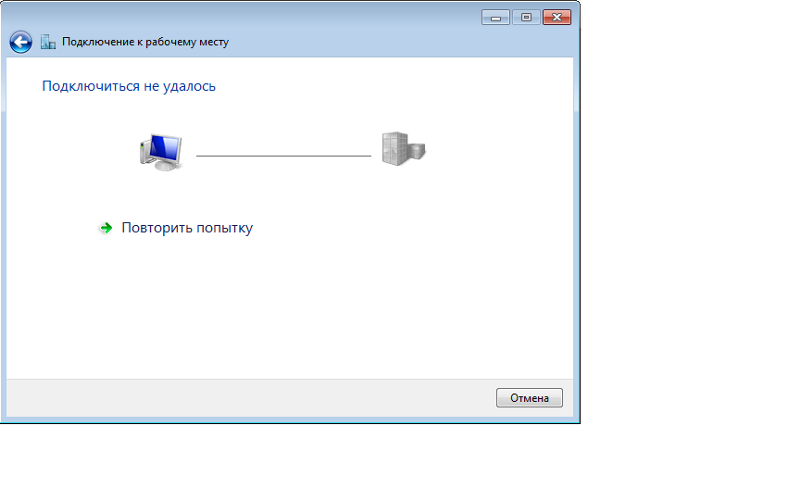The image size is (800, 500).
Task: Maximize the connection wizard window
Action: click(x=526, y=17)
